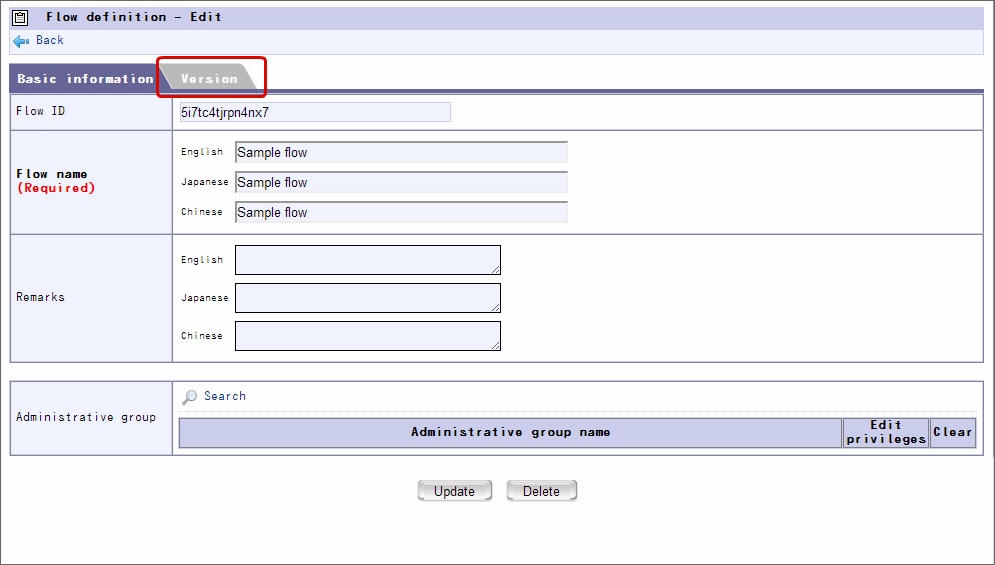Click the Remarks row label
995x565 pixels.
[41, 297]
